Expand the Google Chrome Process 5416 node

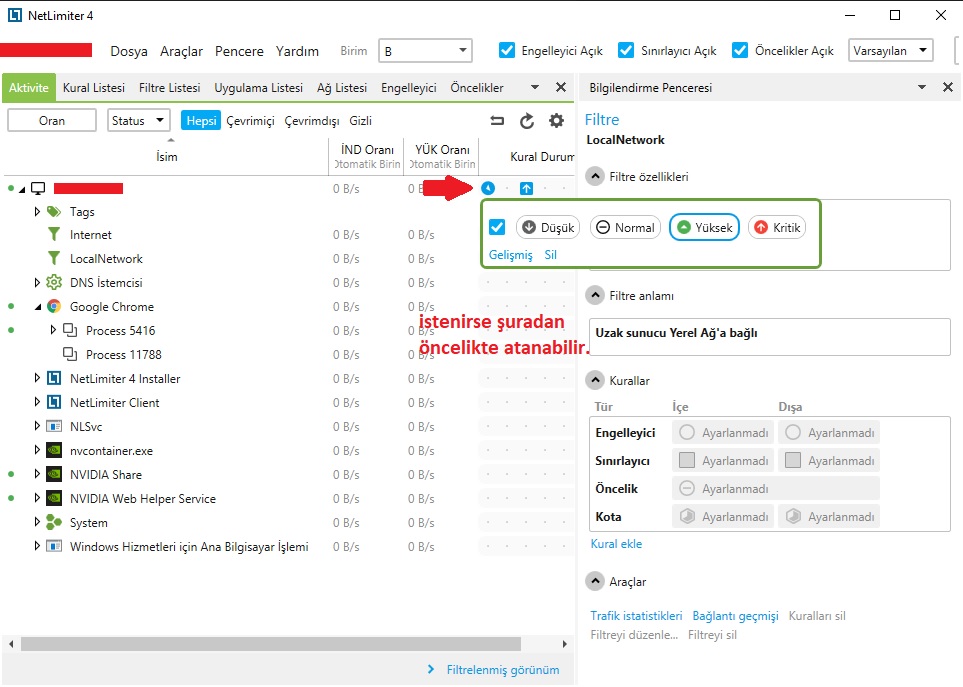coord(53,330)
